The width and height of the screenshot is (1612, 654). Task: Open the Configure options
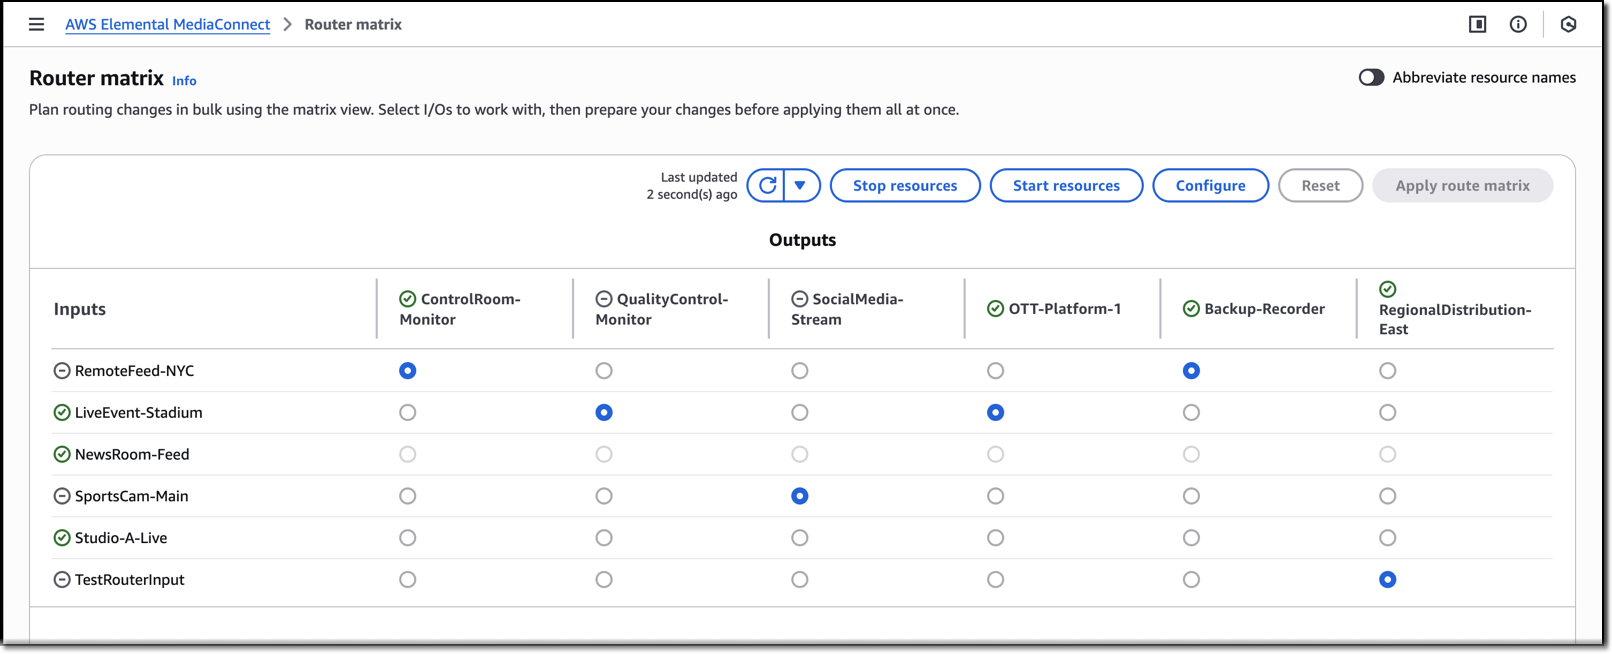coord(1210,185)
